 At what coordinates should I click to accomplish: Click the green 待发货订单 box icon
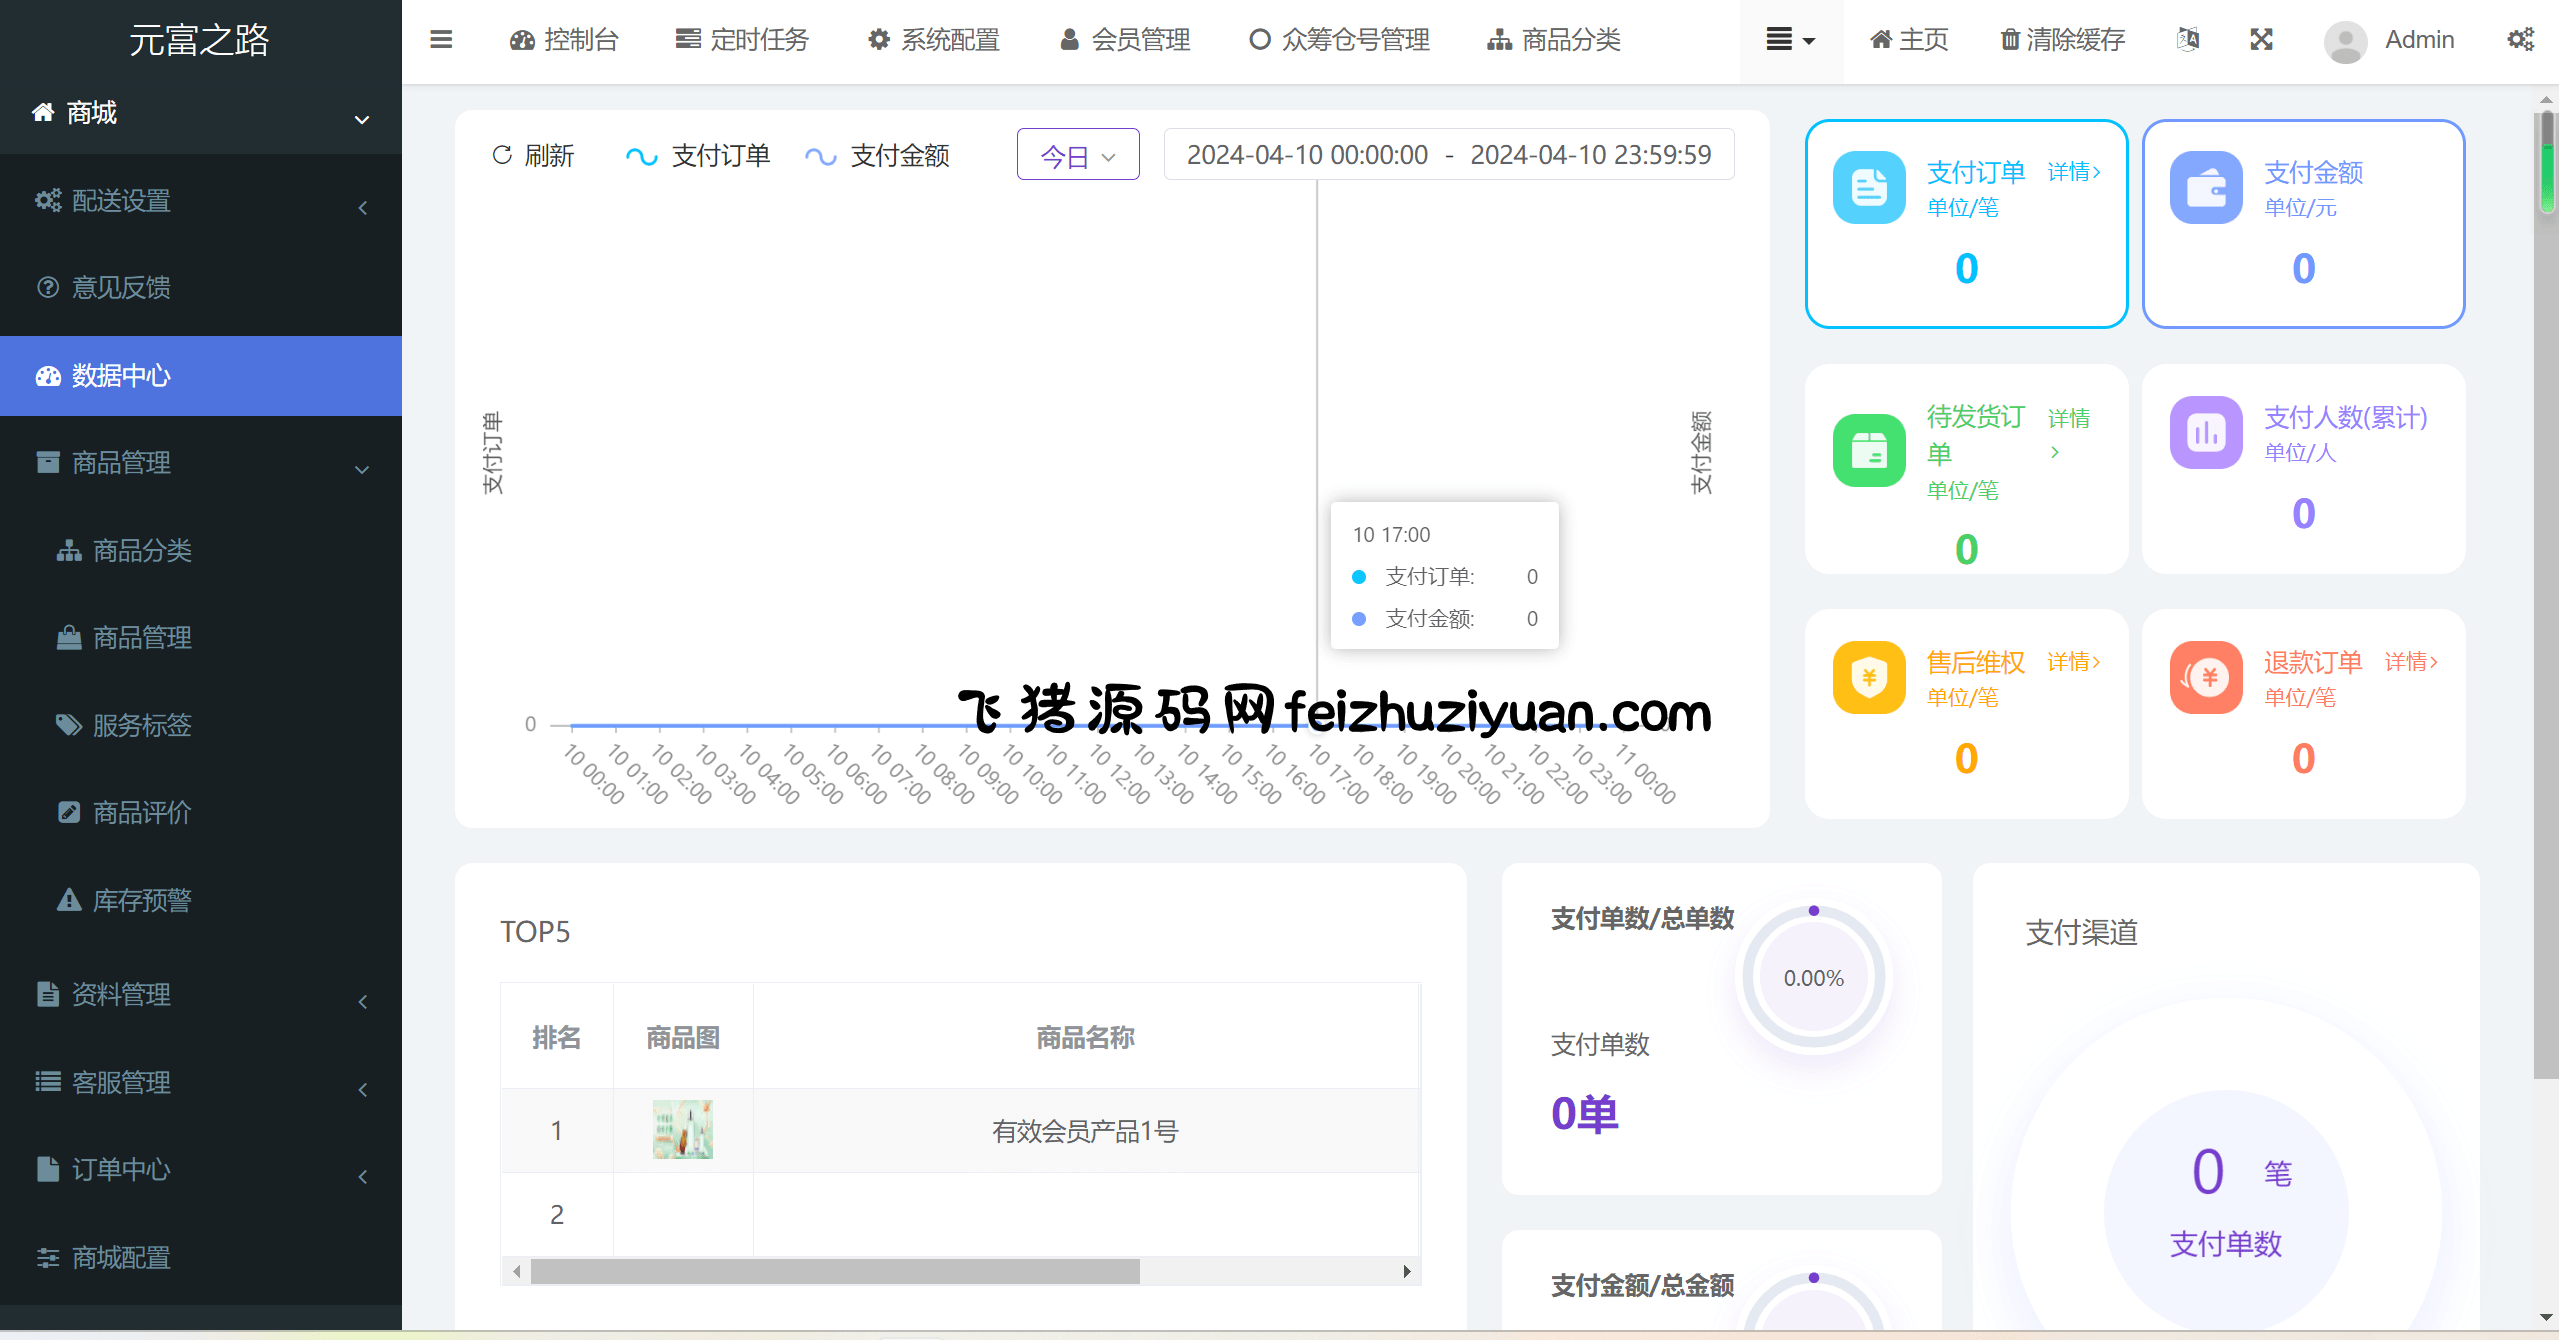coord(1868,450)
